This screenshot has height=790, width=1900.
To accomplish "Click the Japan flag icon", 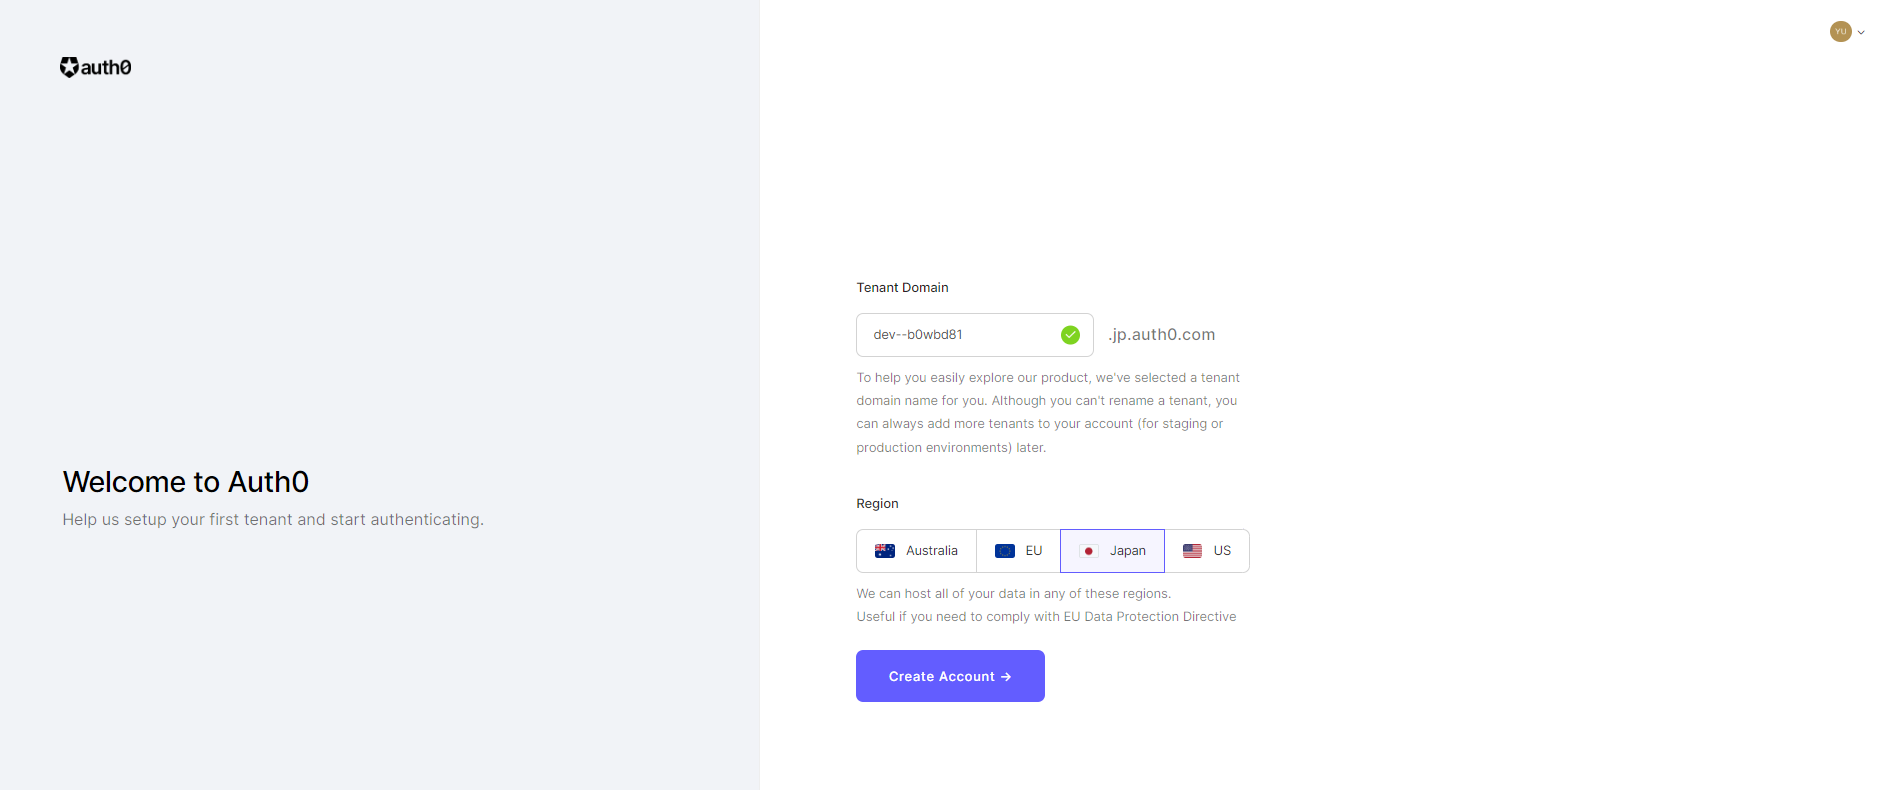I will [x=1089, y=551].
